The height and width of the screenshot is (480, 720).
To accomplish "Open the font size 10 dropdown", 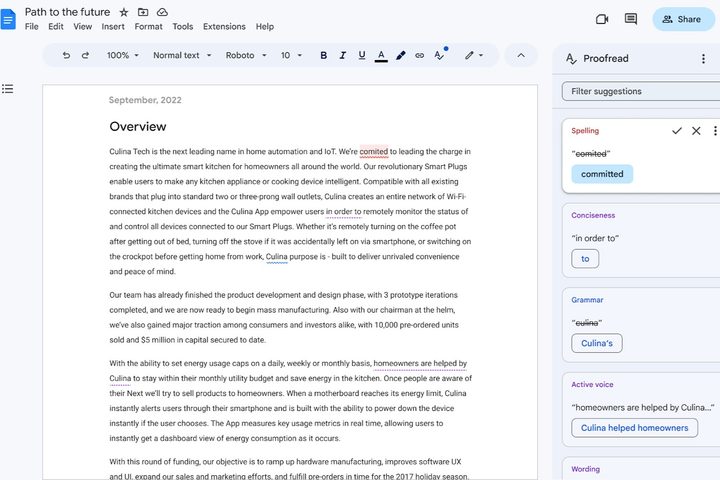I will click(x=291, y=55).
